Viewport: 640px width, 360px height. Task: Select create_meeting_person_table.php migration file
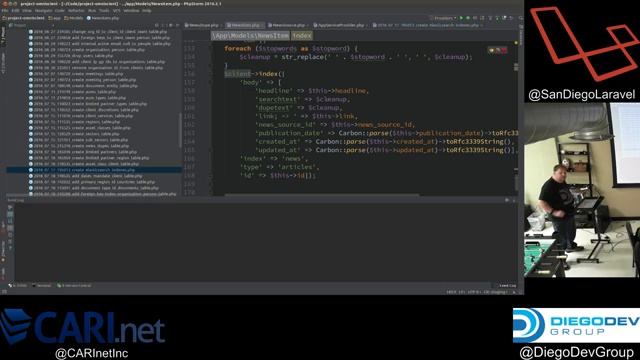point(82,80)
